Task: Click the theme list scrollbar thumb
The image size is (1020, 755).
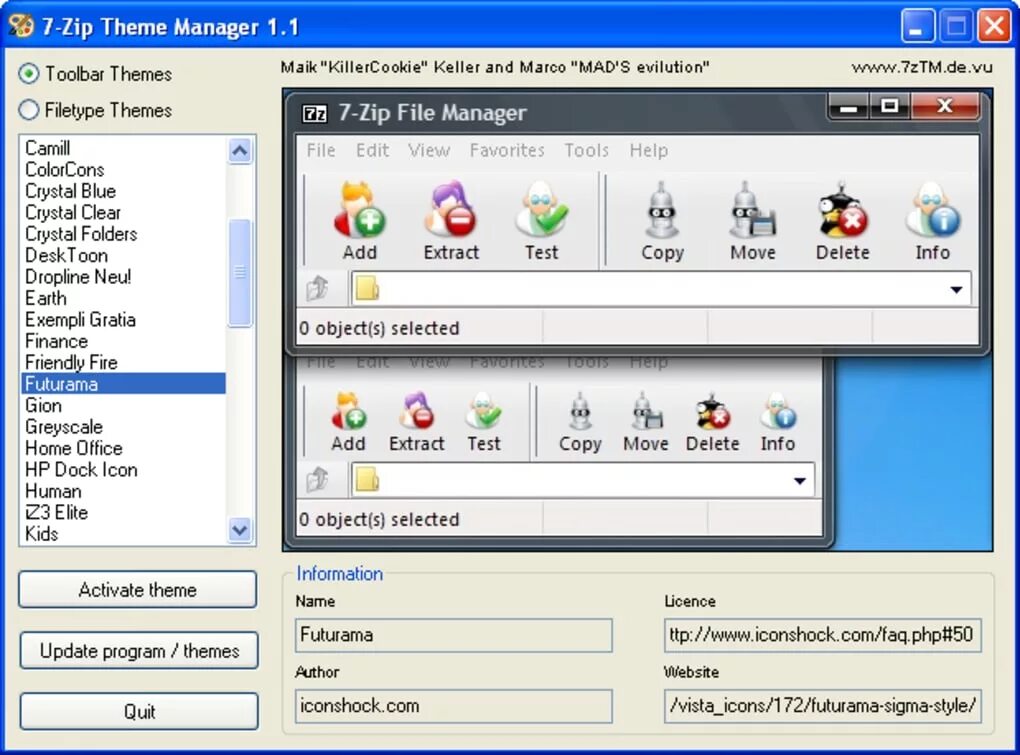Action: [x=240, y=272]
